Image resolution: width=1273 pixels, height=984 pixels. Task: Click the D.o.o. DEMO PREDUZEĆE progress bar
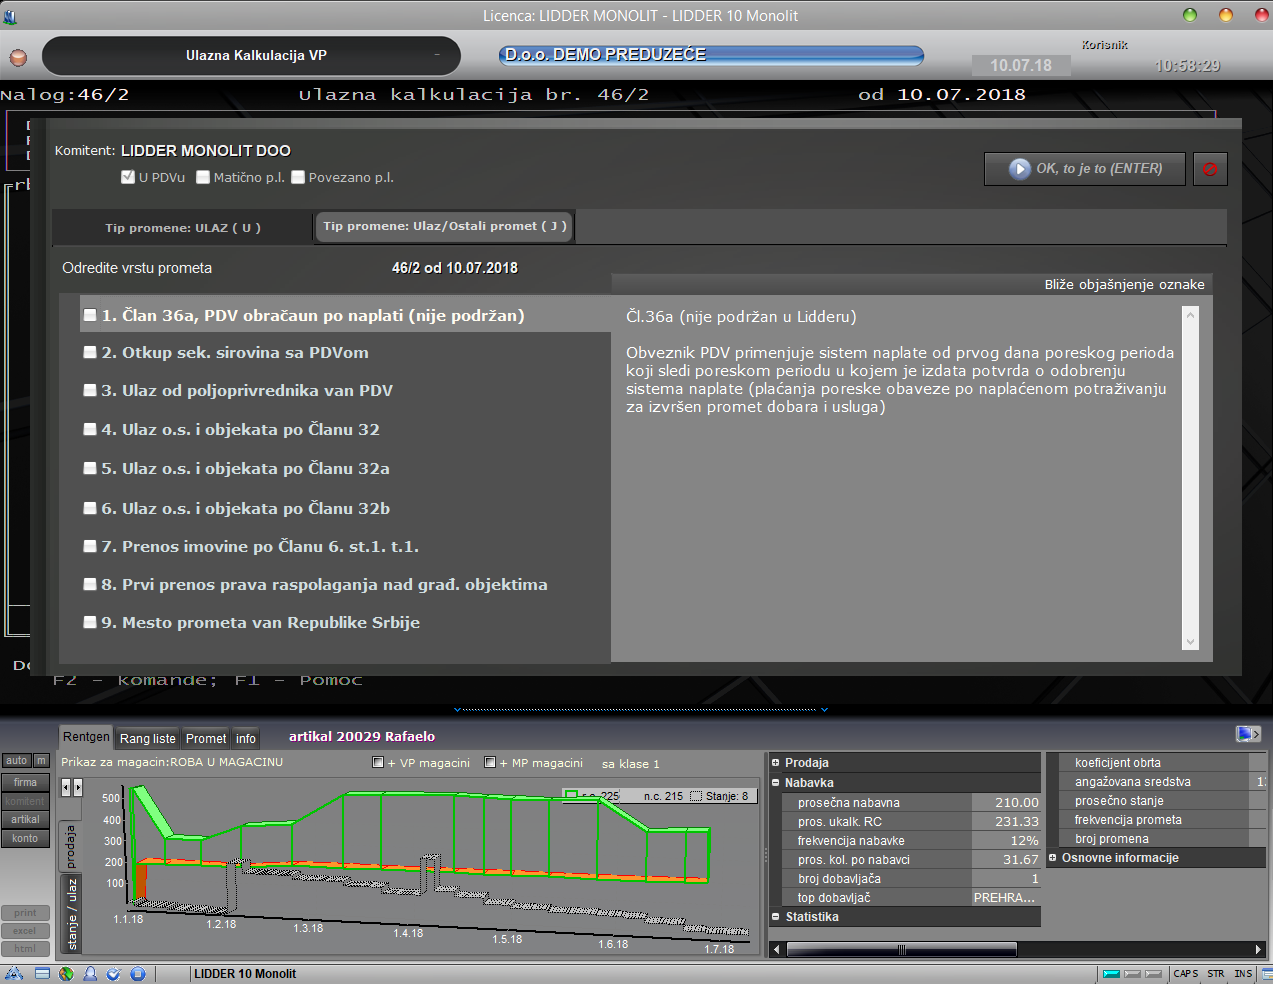711,55
